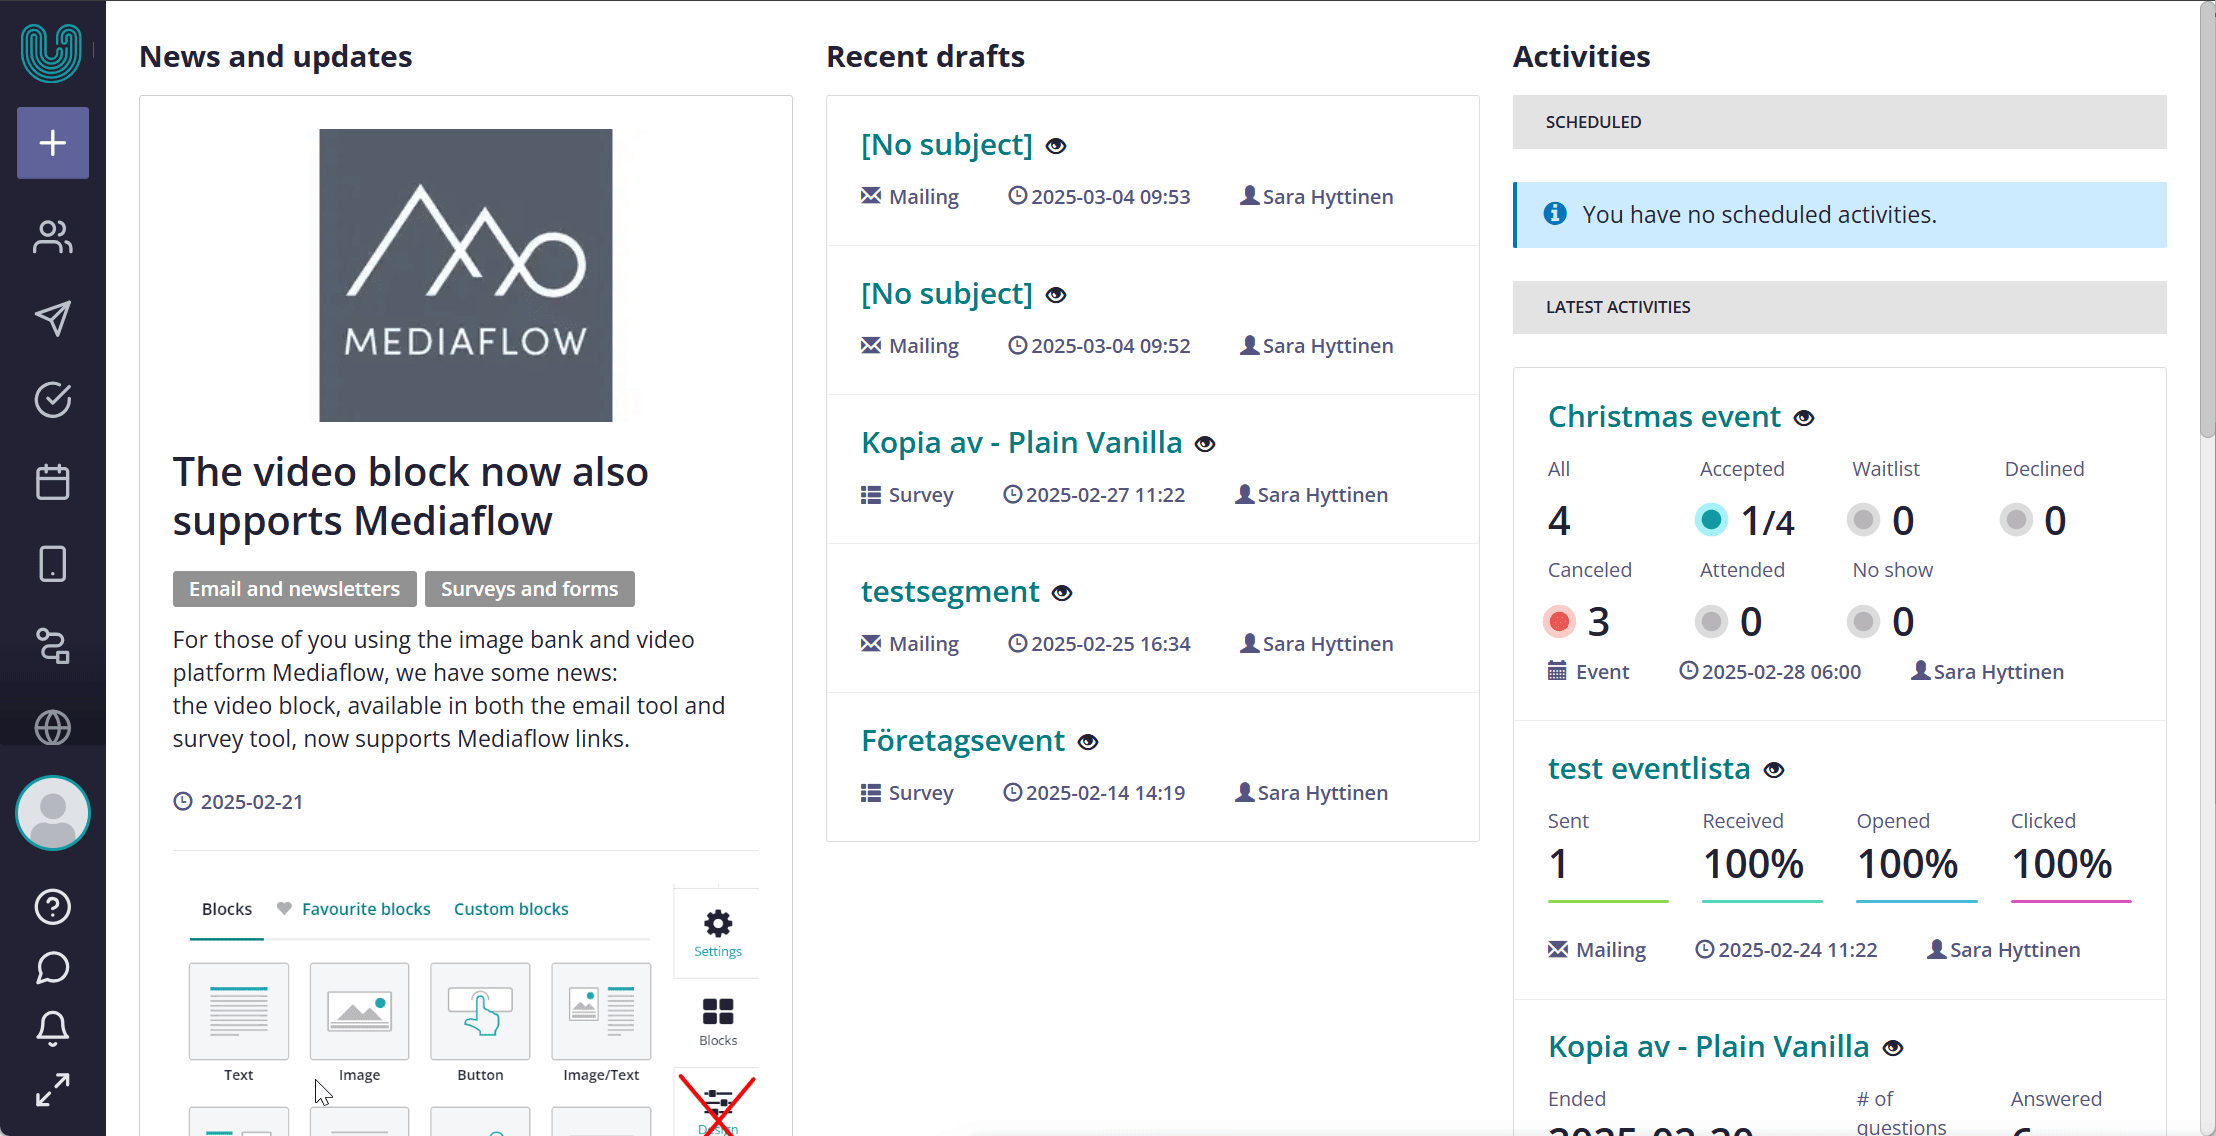Open the notifications bell icon
The height and width of the screenshot is (1136, 2216).
click(53, 1028)
